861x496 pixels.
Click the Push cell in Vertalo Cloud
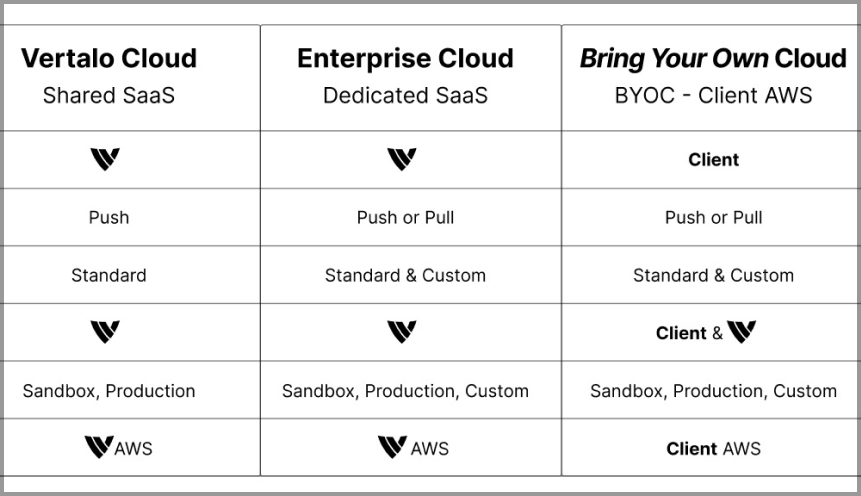point(109,218)
